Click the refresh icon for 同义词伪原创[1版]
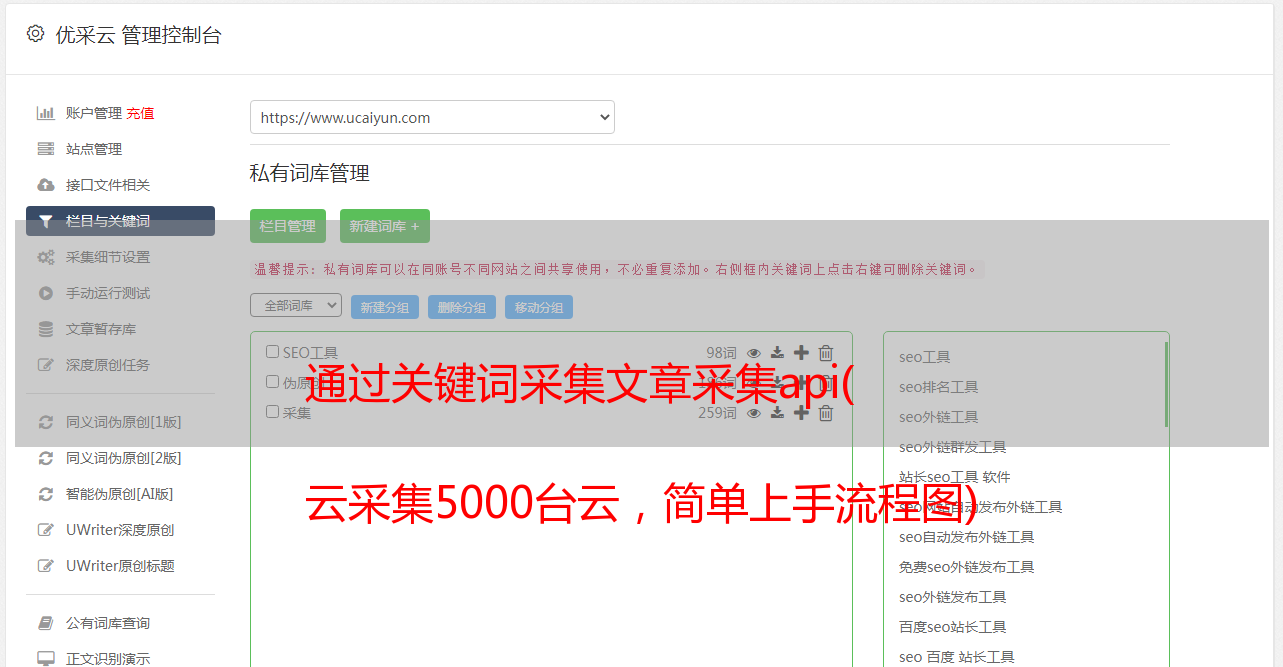Viewport: 1283px width, 667px height. point(45,422)
